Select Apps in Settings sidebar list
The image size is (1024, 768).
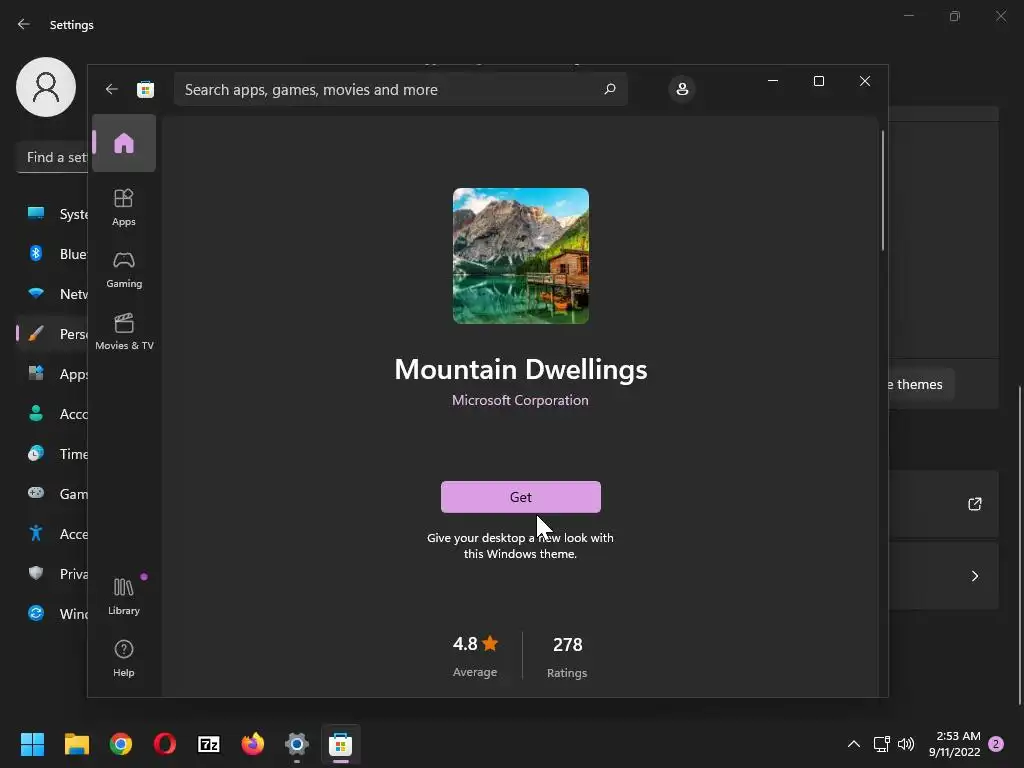click(x=52, y=374)
